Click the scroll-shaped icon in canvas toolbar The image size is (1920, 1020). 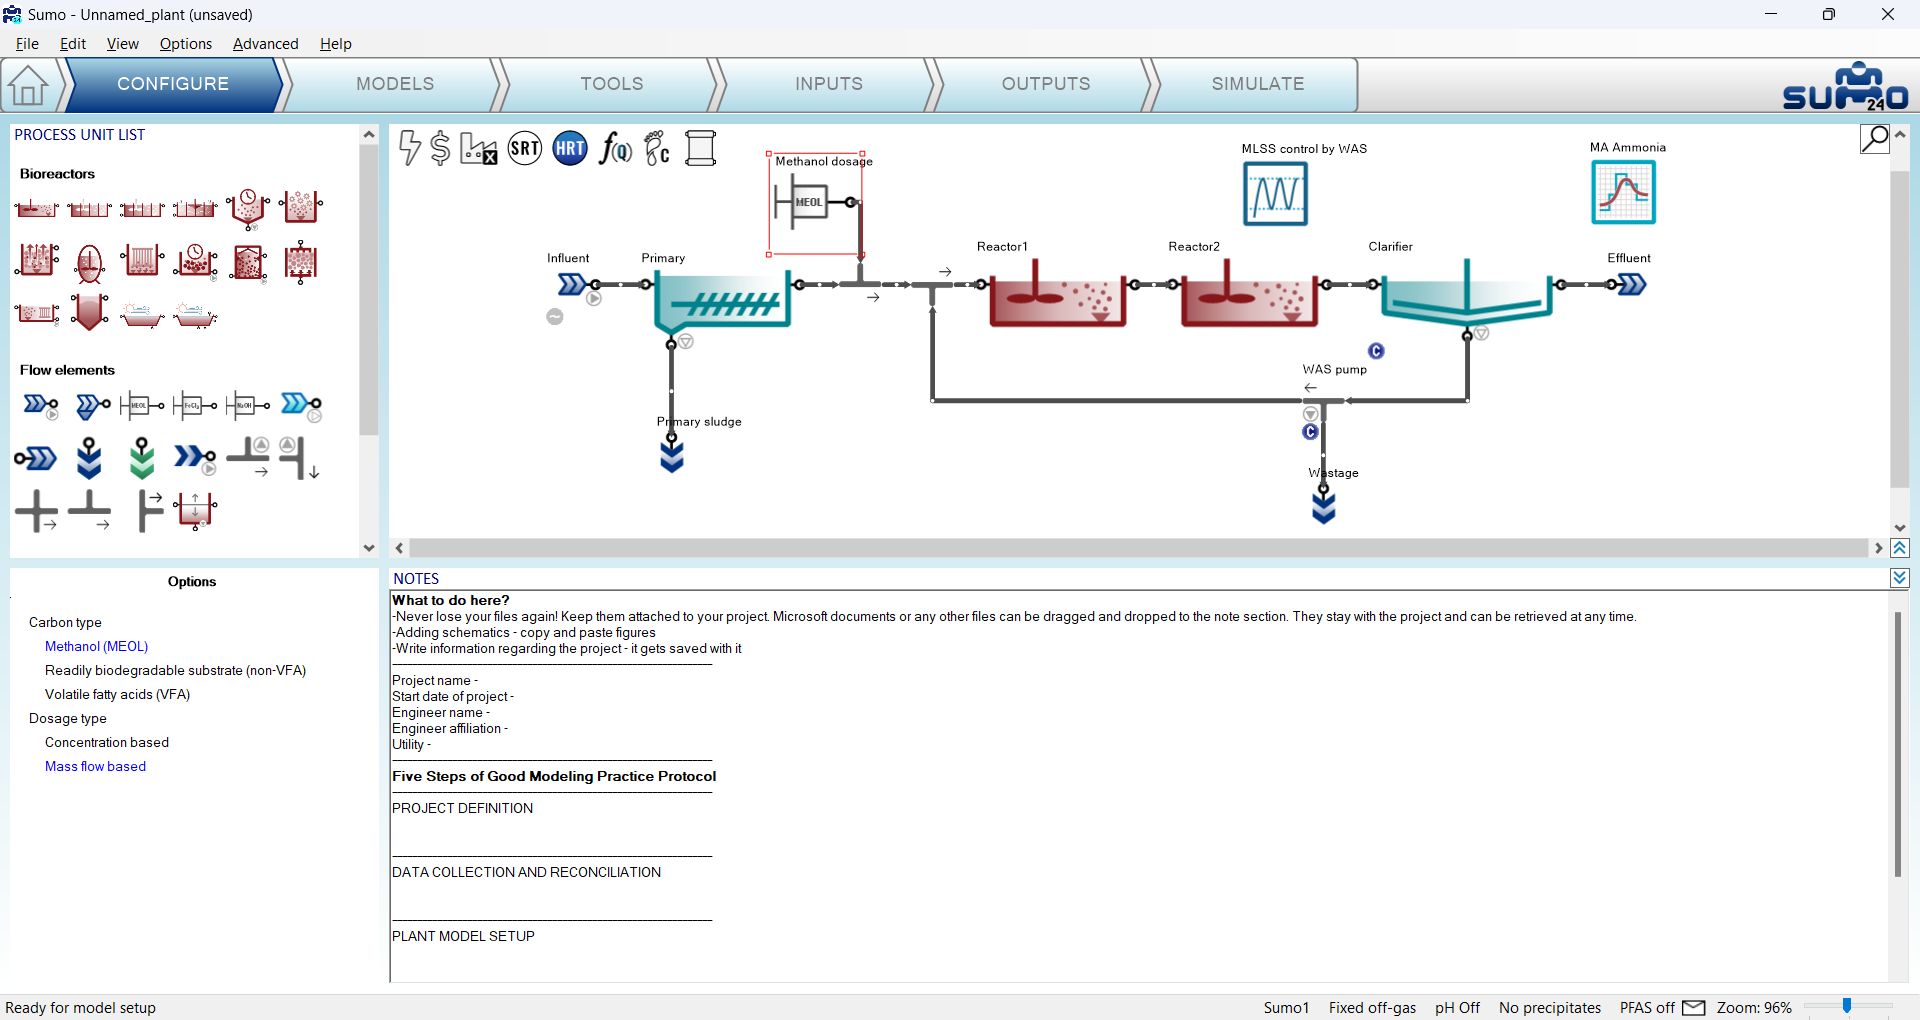click(x=701, y=148)
